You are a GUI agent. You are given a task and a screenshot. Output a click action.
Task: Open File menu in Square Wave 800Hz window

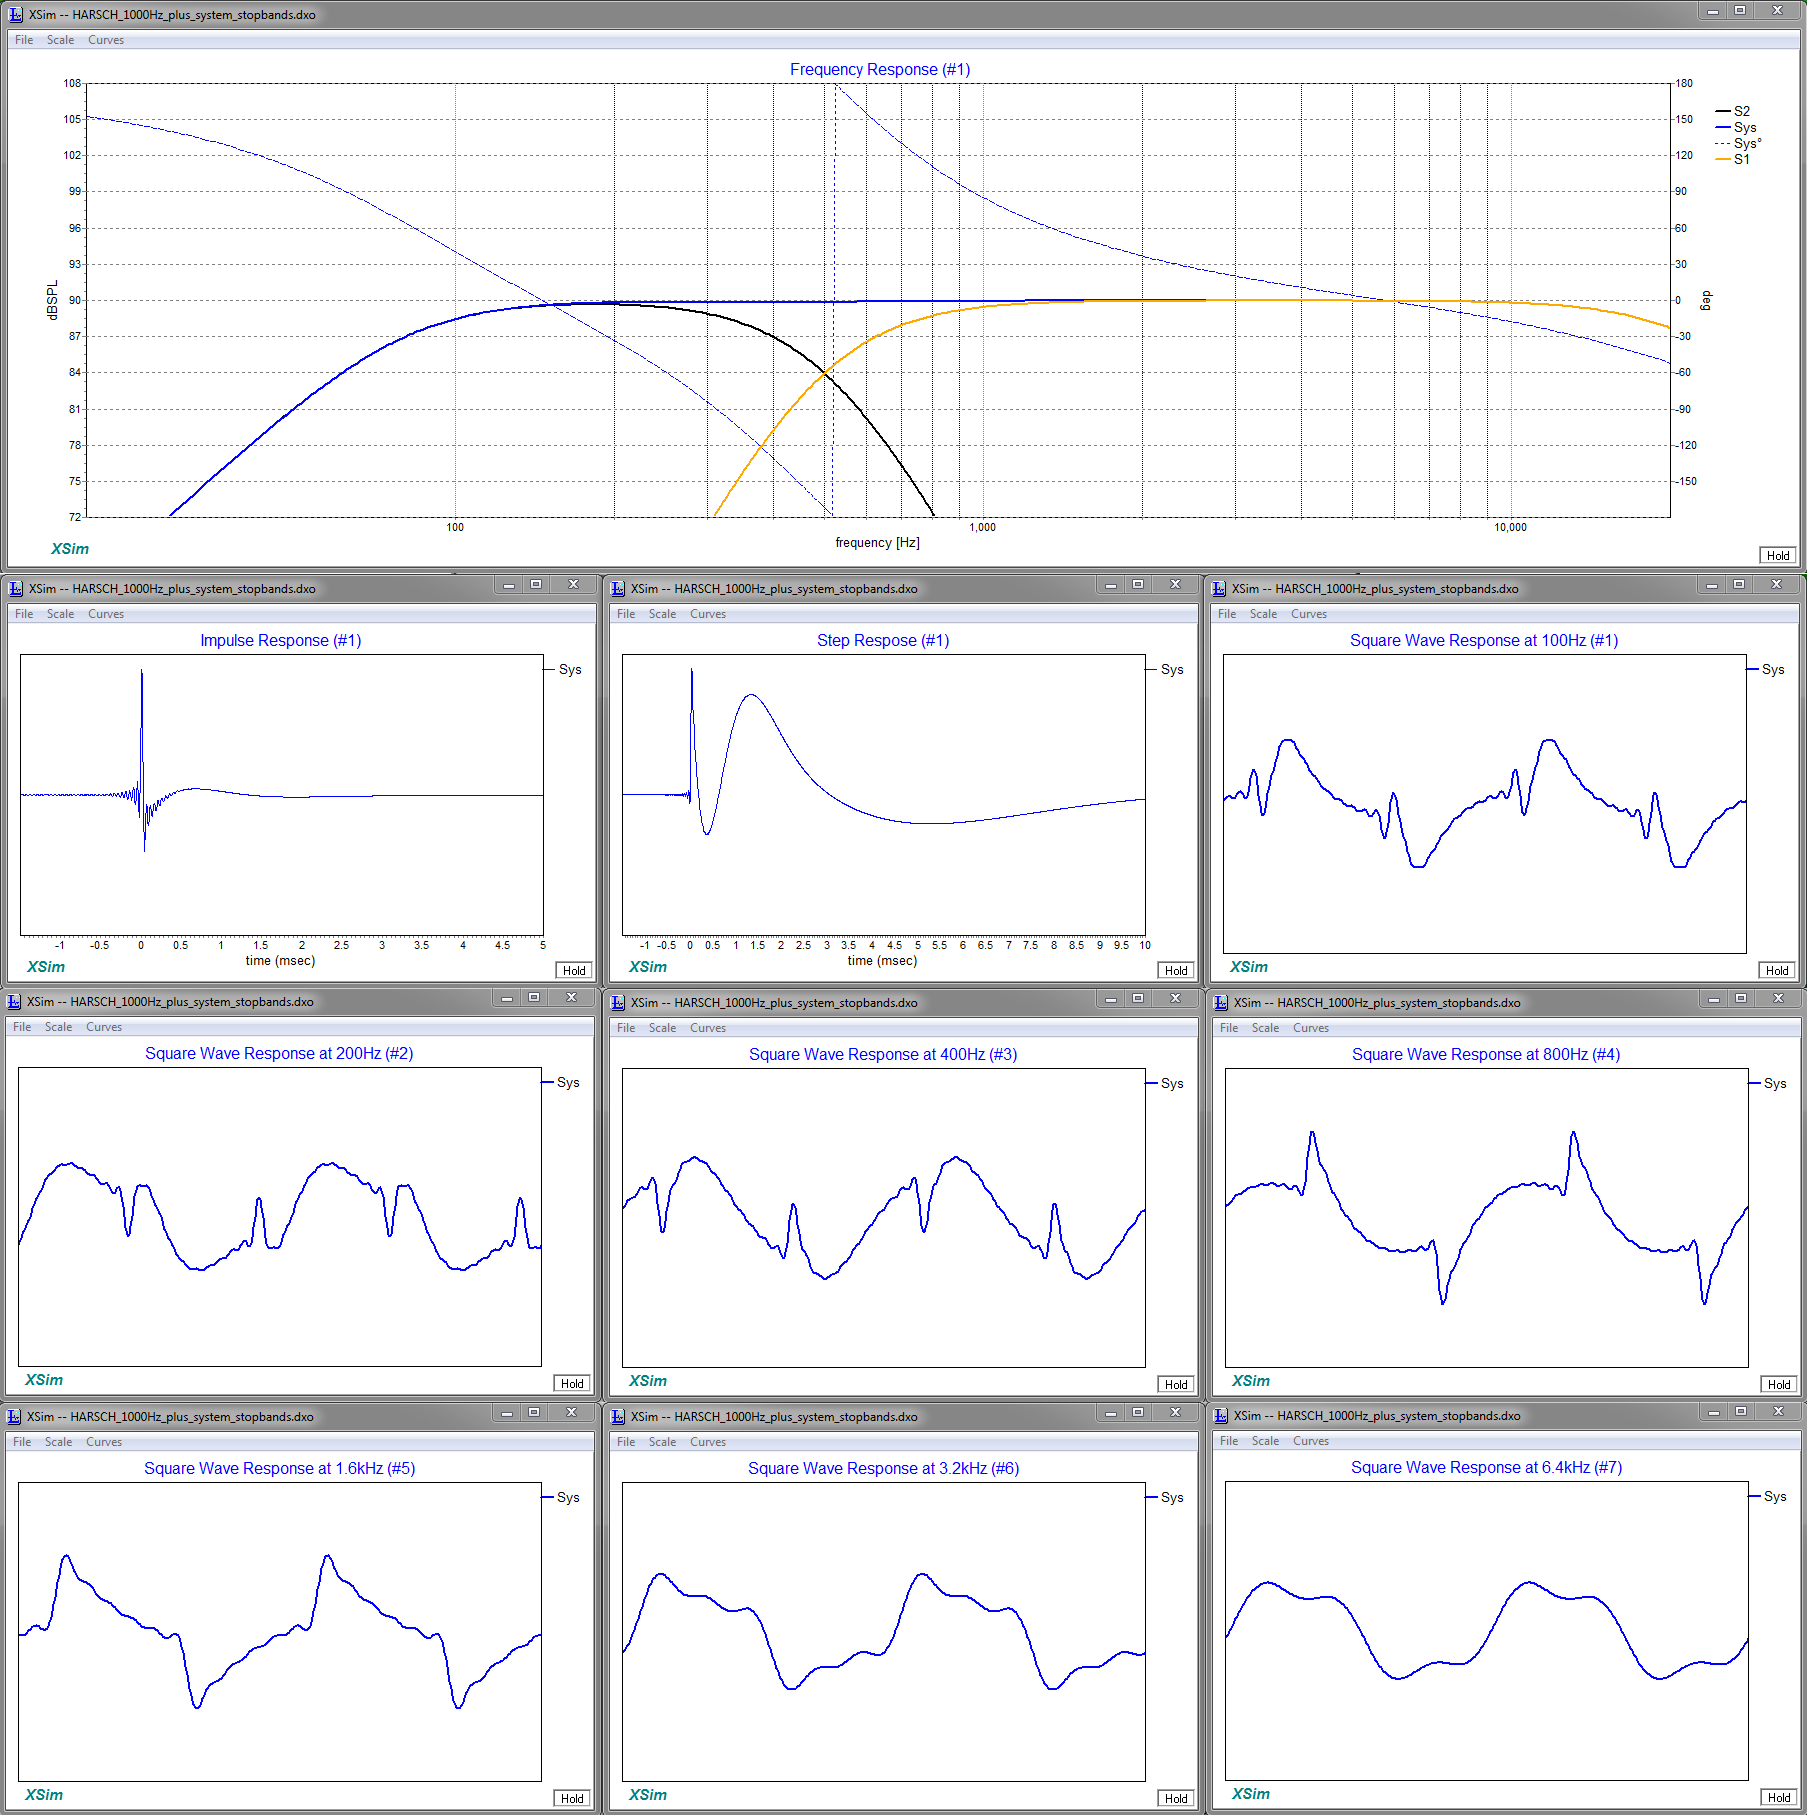click(1229, 1028)
